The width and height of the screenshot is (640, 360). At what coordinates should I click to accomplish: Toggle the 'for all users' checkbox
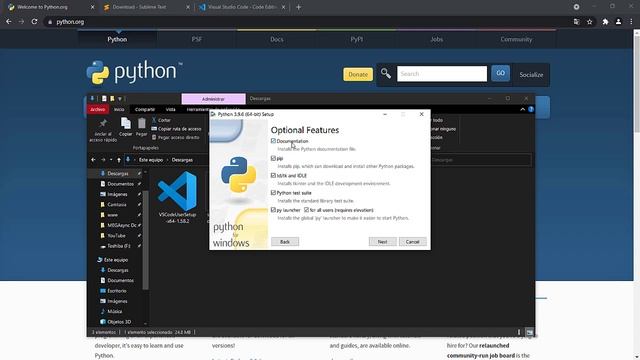307,210
